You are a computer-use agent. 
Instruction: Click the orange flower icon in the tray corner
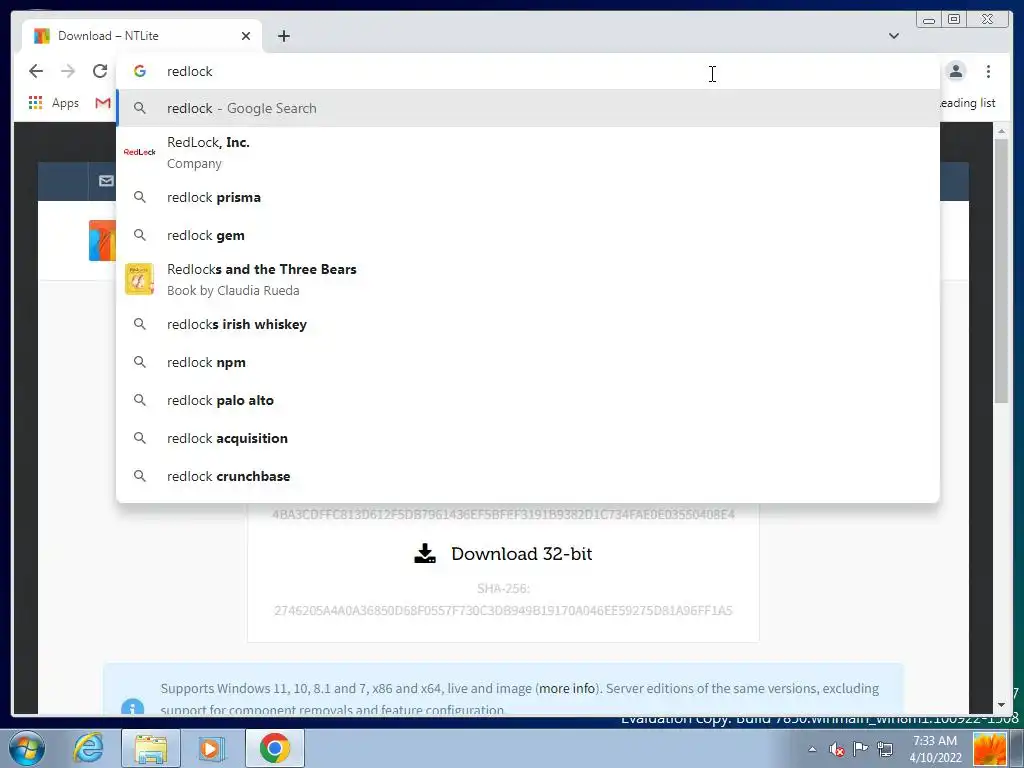point(990,749)
